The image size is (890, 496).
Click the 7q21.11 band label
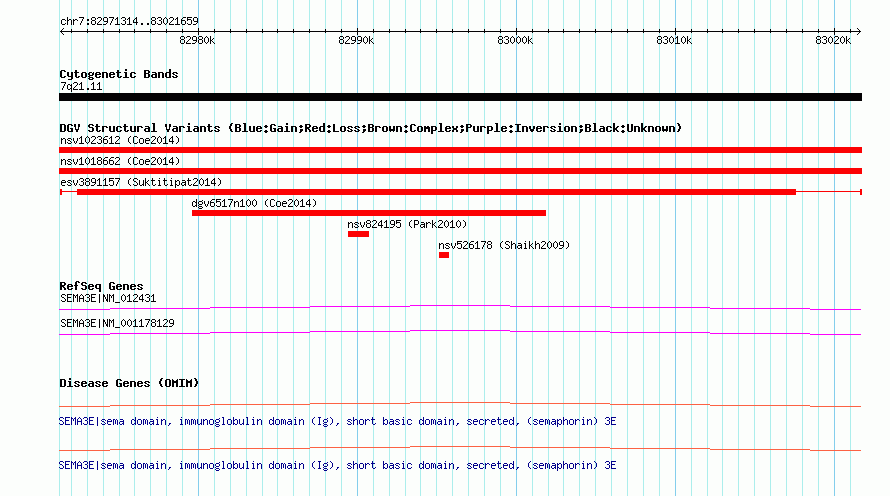coord(81,87)
